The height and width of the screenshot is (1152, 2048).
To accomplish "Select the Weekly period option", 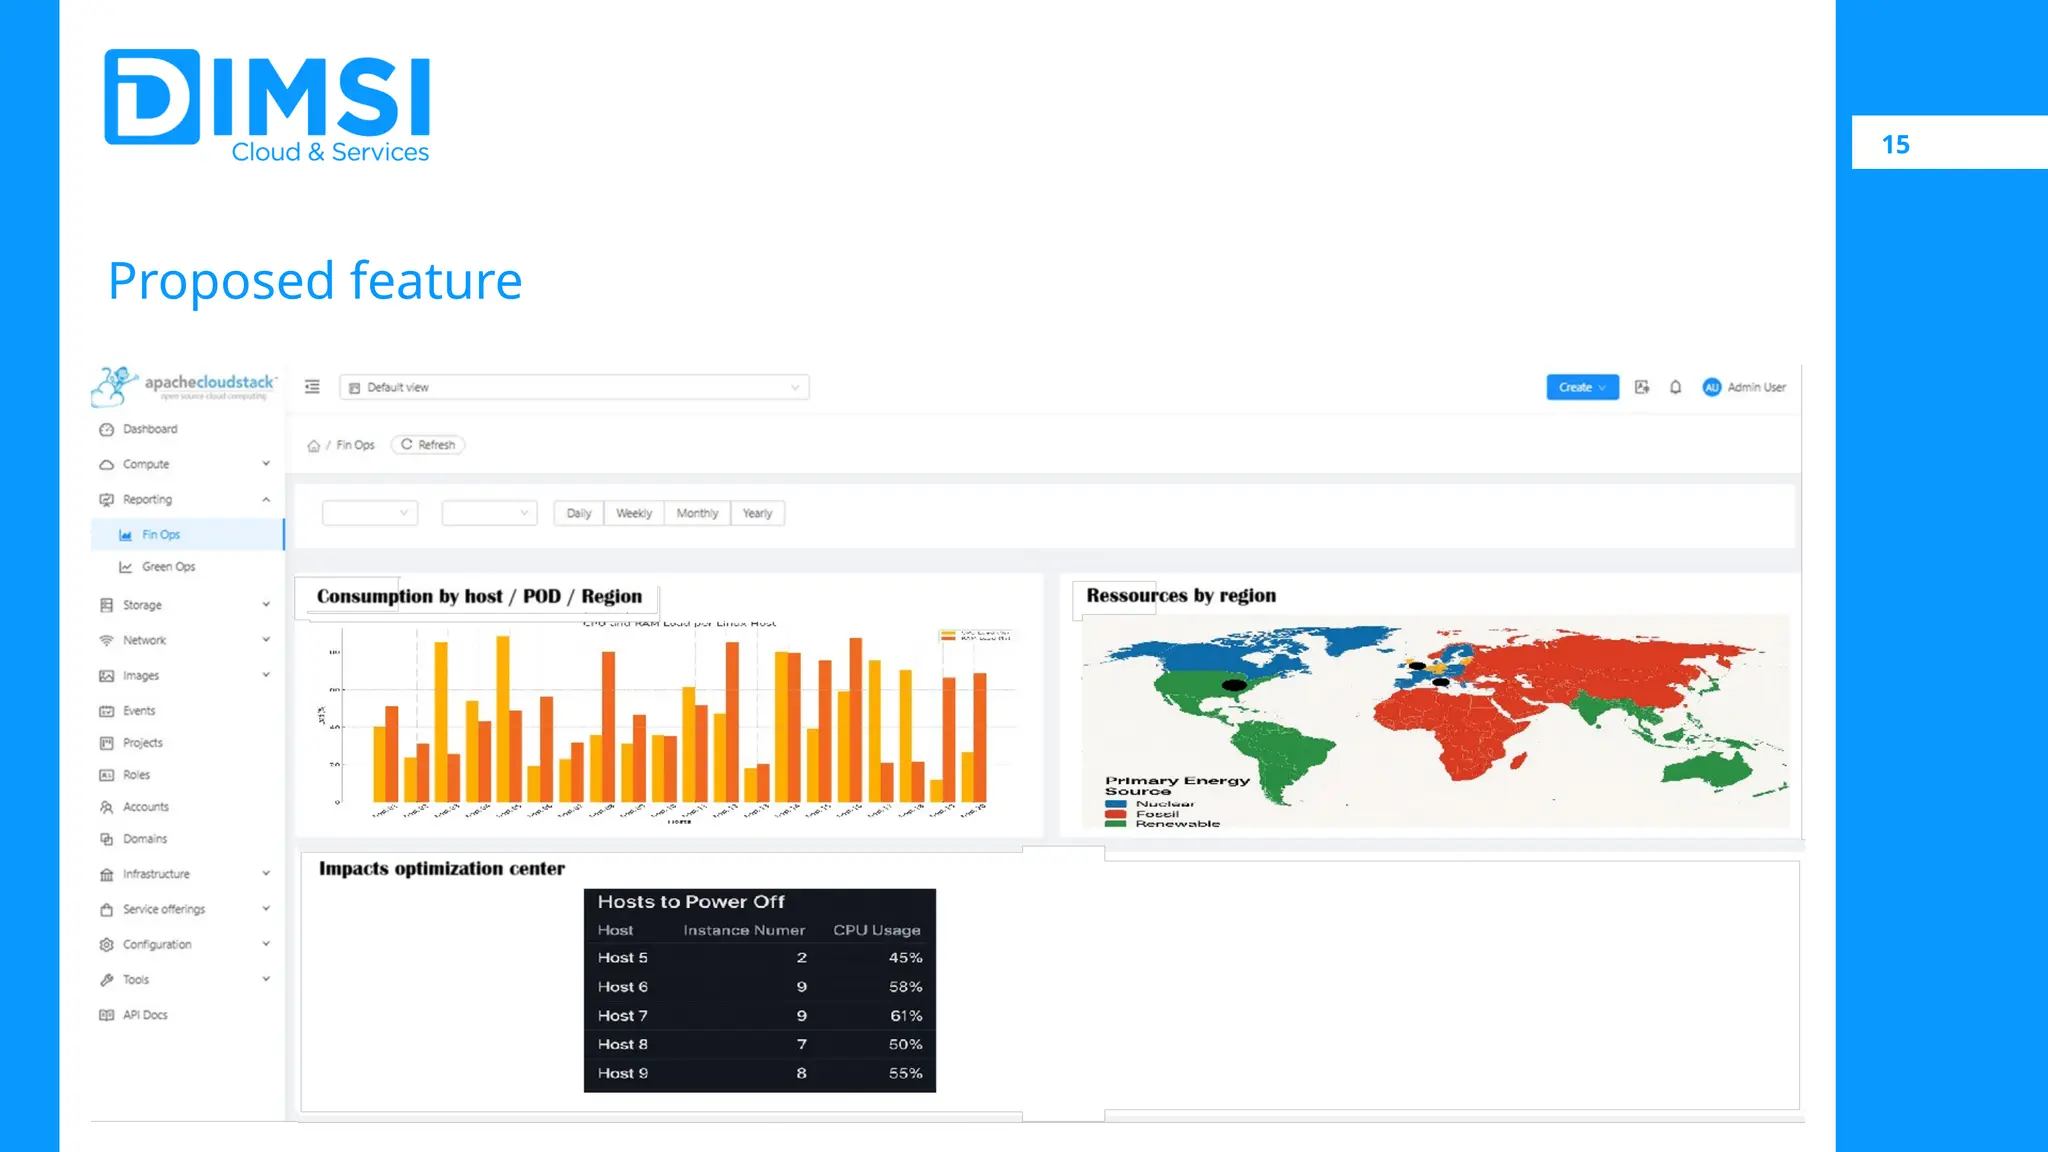I will pos(633,513).
